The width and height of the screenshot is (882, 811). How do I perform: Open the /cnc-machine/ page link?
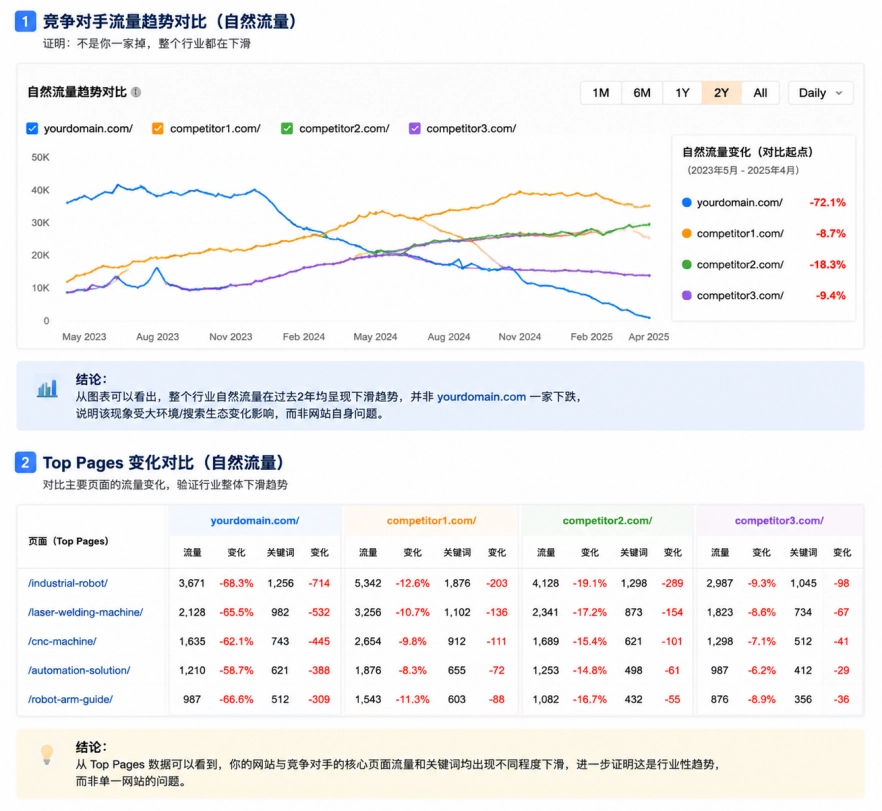62,641
